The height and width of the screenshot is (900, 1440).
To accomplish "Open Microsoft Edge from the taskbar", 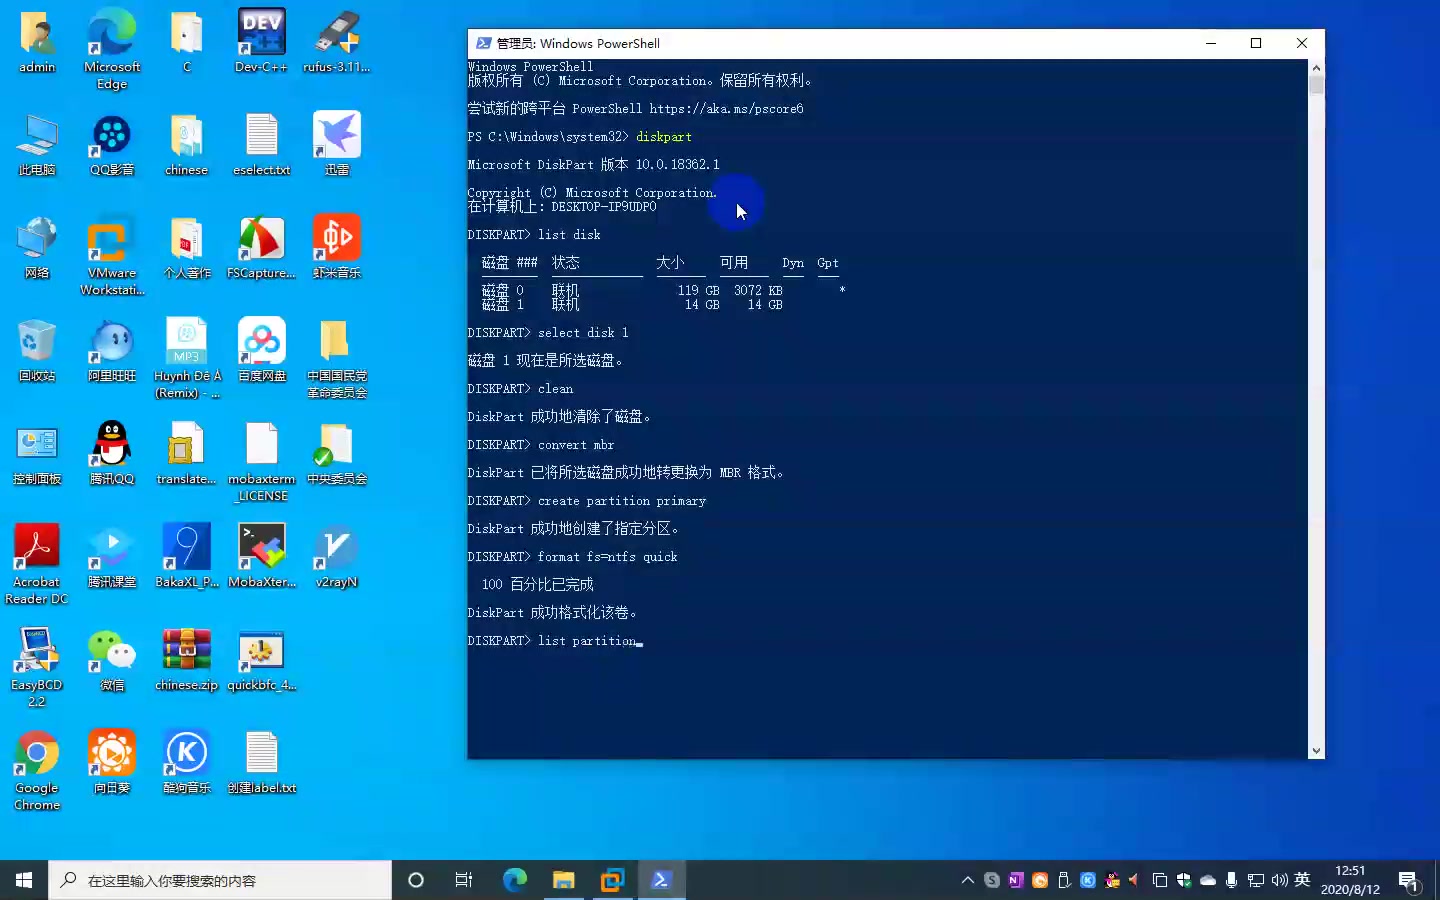I will coord(514,880).
